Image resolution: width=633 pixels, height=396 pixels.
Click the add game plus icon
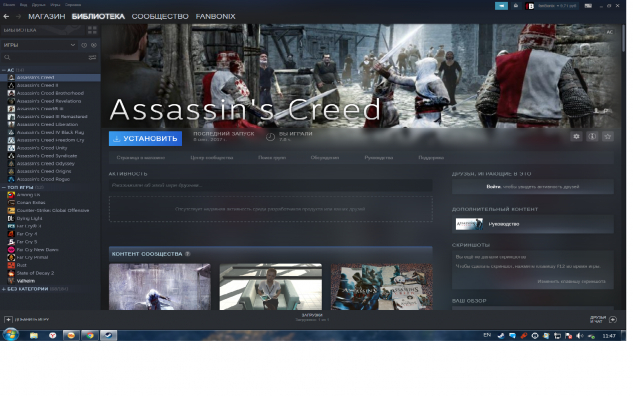point(8,320)
